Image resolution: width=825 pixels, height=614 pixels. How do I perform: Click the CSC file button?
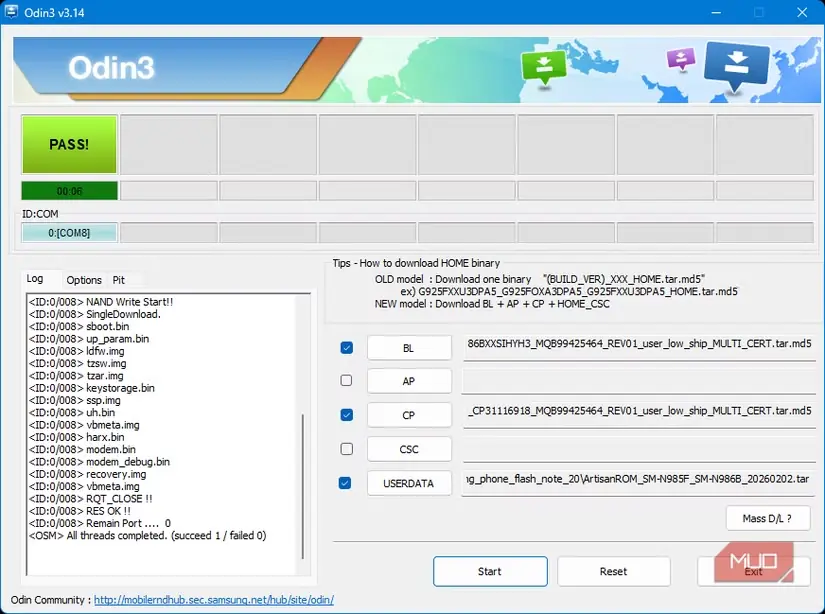(x=409, y=449)
